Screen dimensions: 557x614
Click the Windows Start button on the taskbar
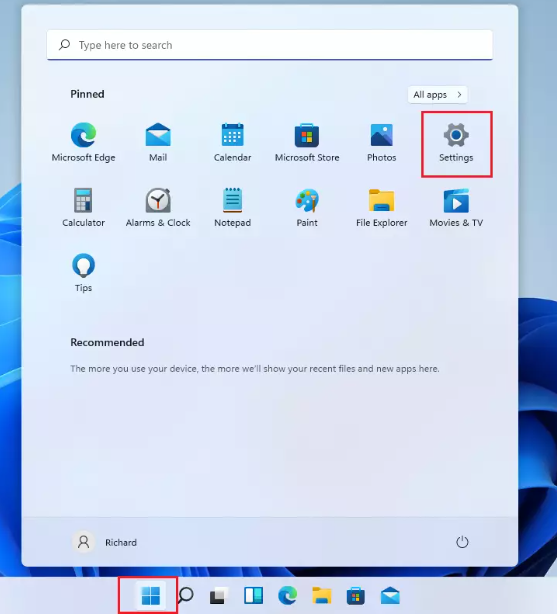coord(151,596)
